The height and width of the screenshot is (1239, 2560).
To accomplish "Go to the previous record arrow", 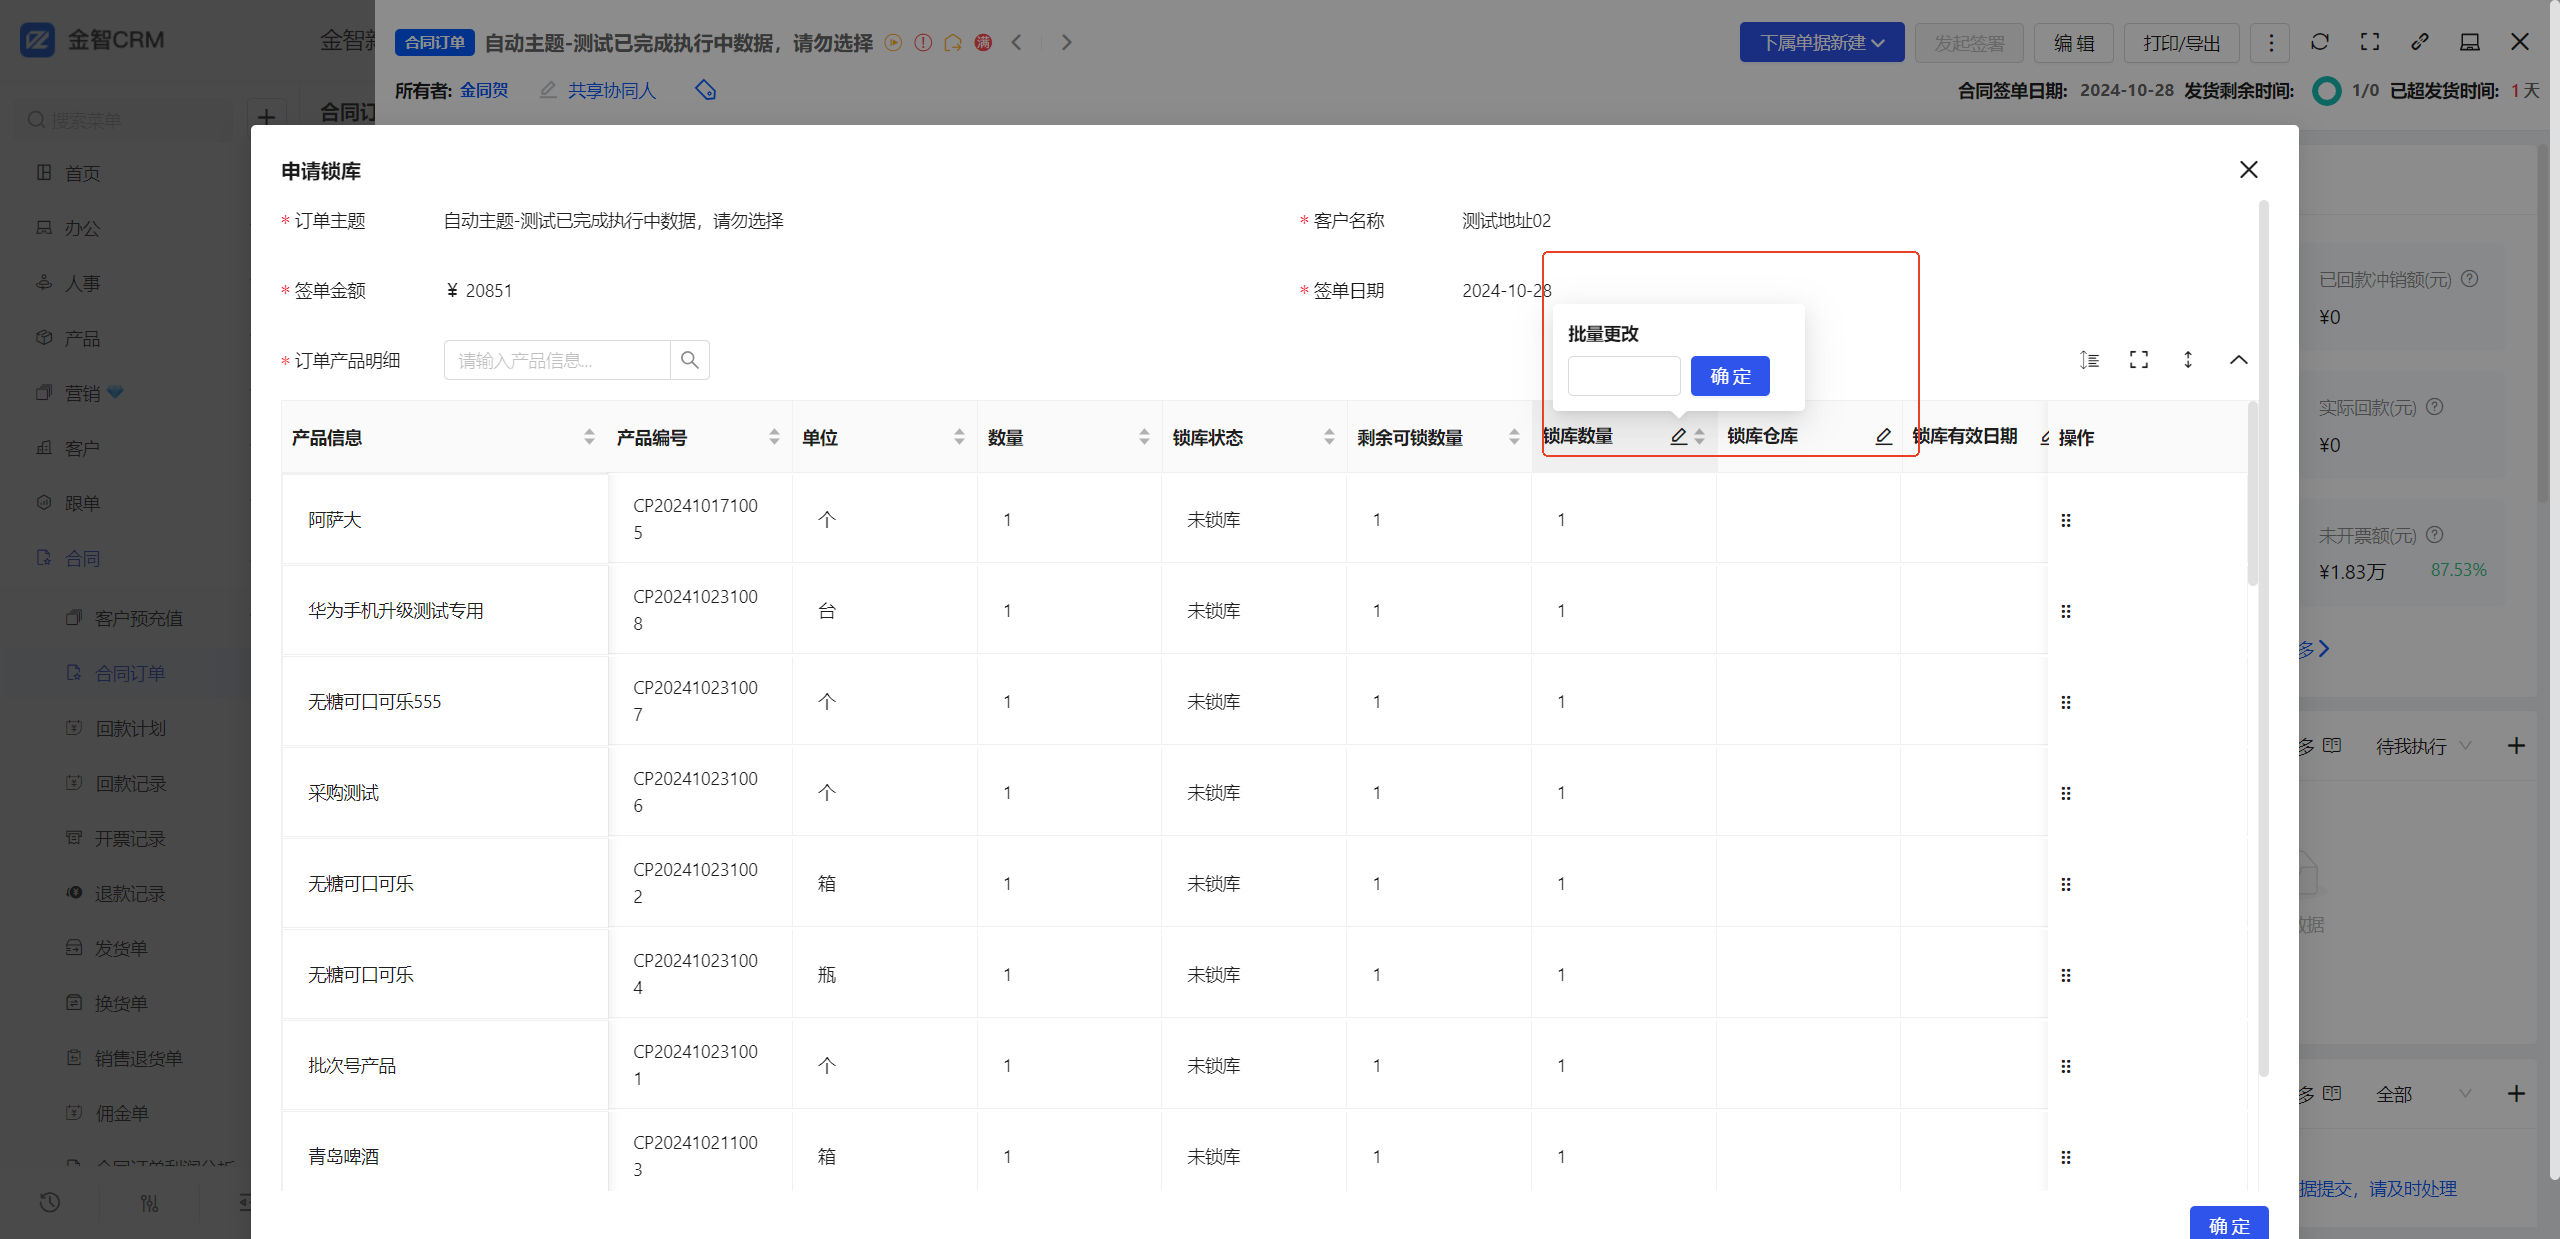I will pos(1017,42).
